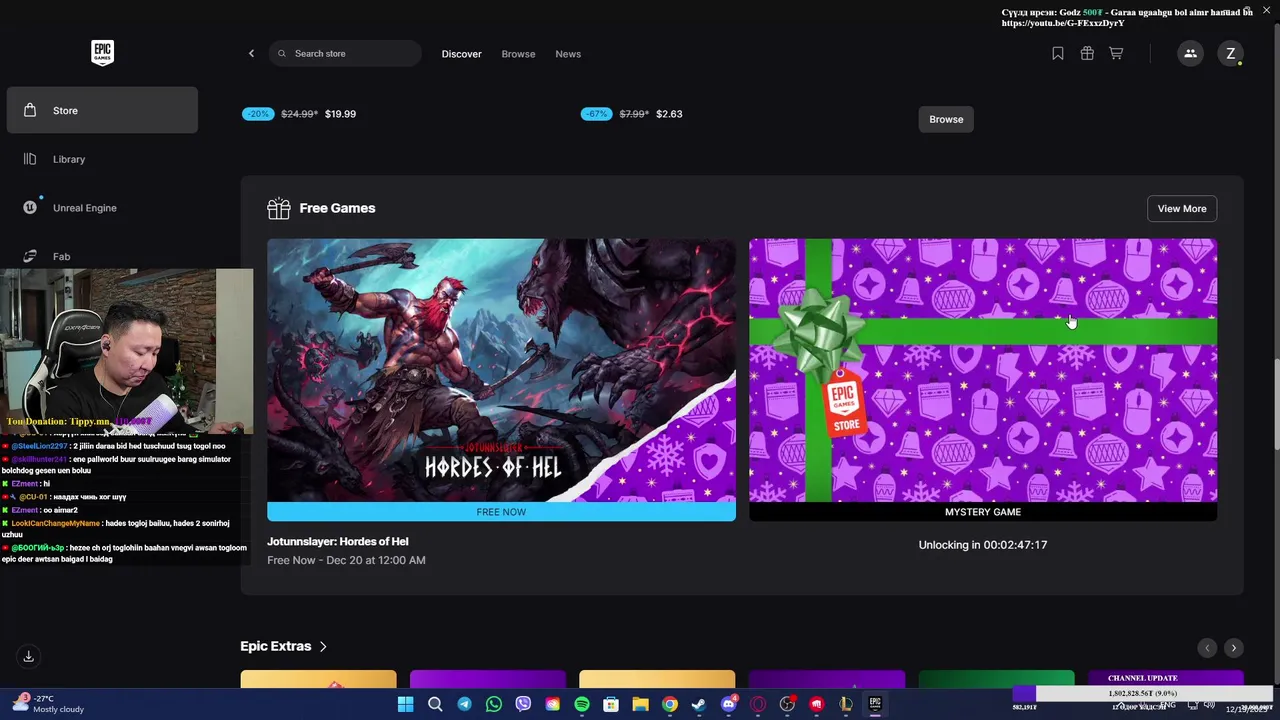
Task: Open the weather widget showing Mostly cloudy
Action: (x=50, y=704)
